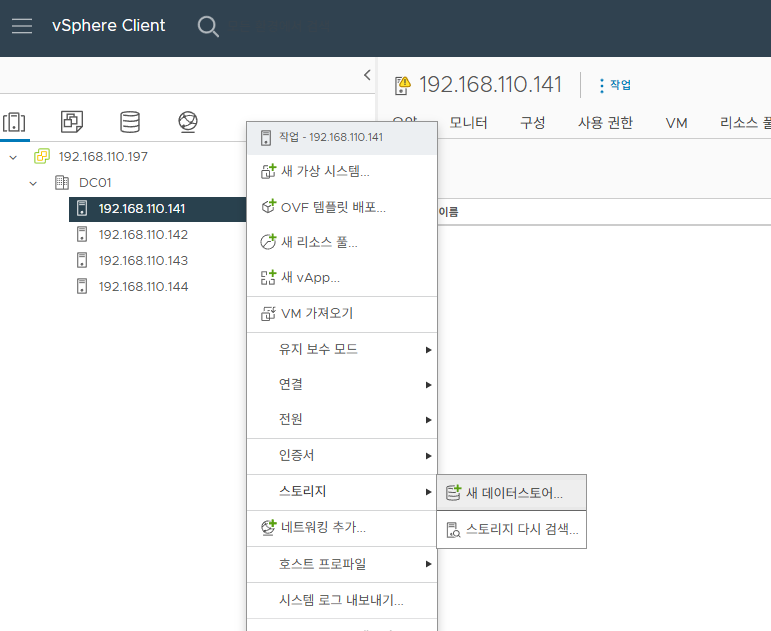Click the VM 가져오기 icon
The height and width of the screenshot is (631, 771).
click(x=268, y=313)
